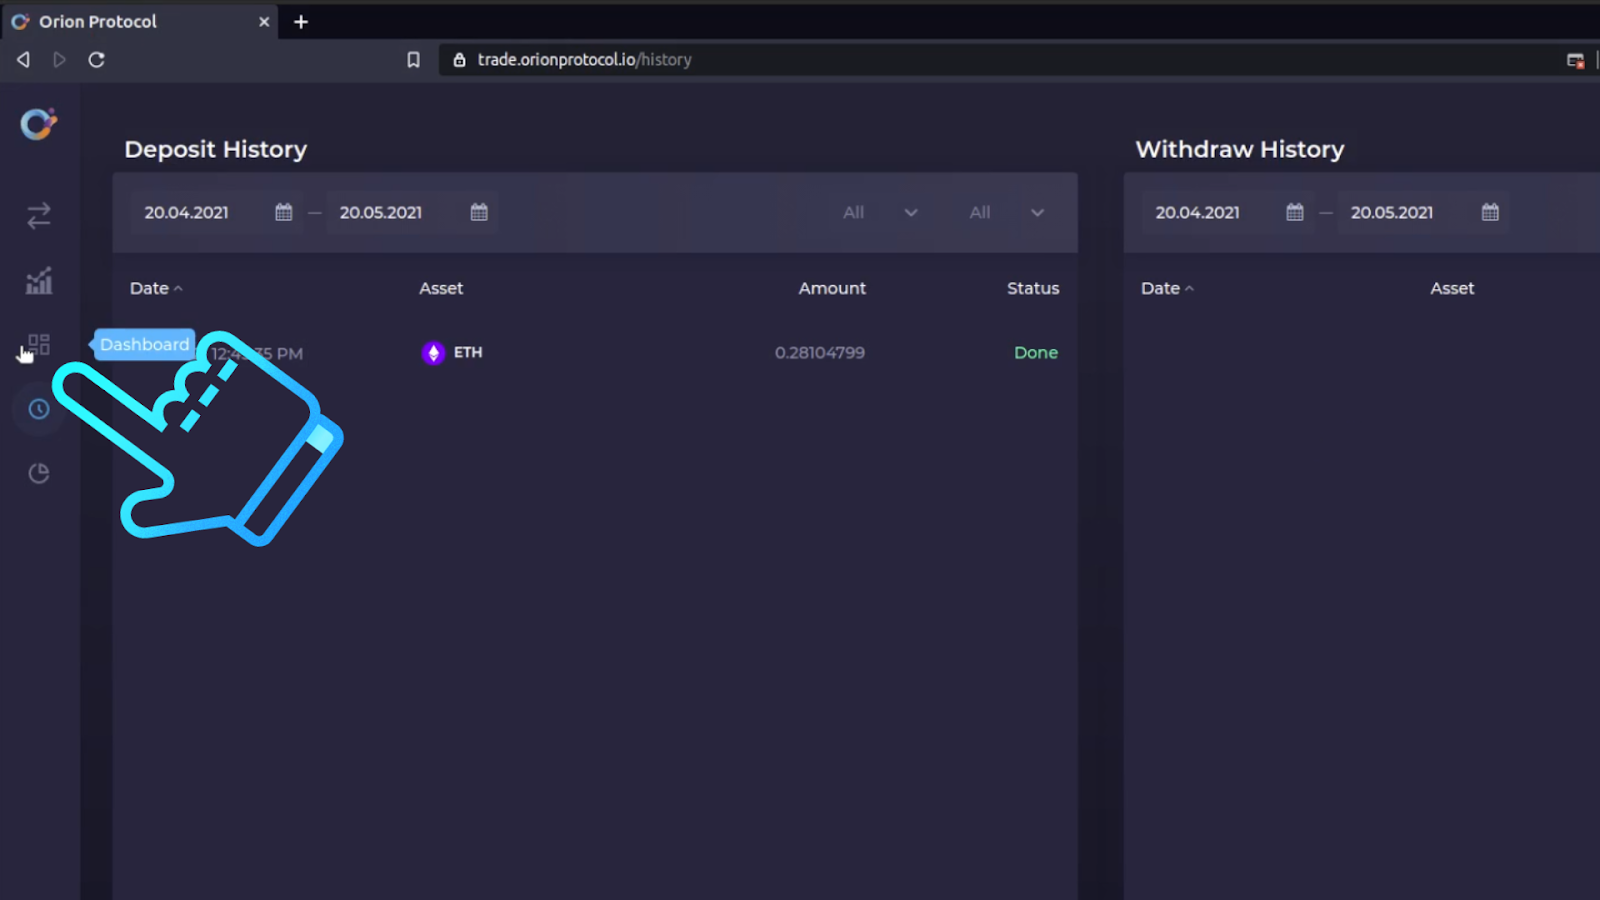
Task: Switch to the Orion Protocol browser tab
Action: [x=140, y=22]
